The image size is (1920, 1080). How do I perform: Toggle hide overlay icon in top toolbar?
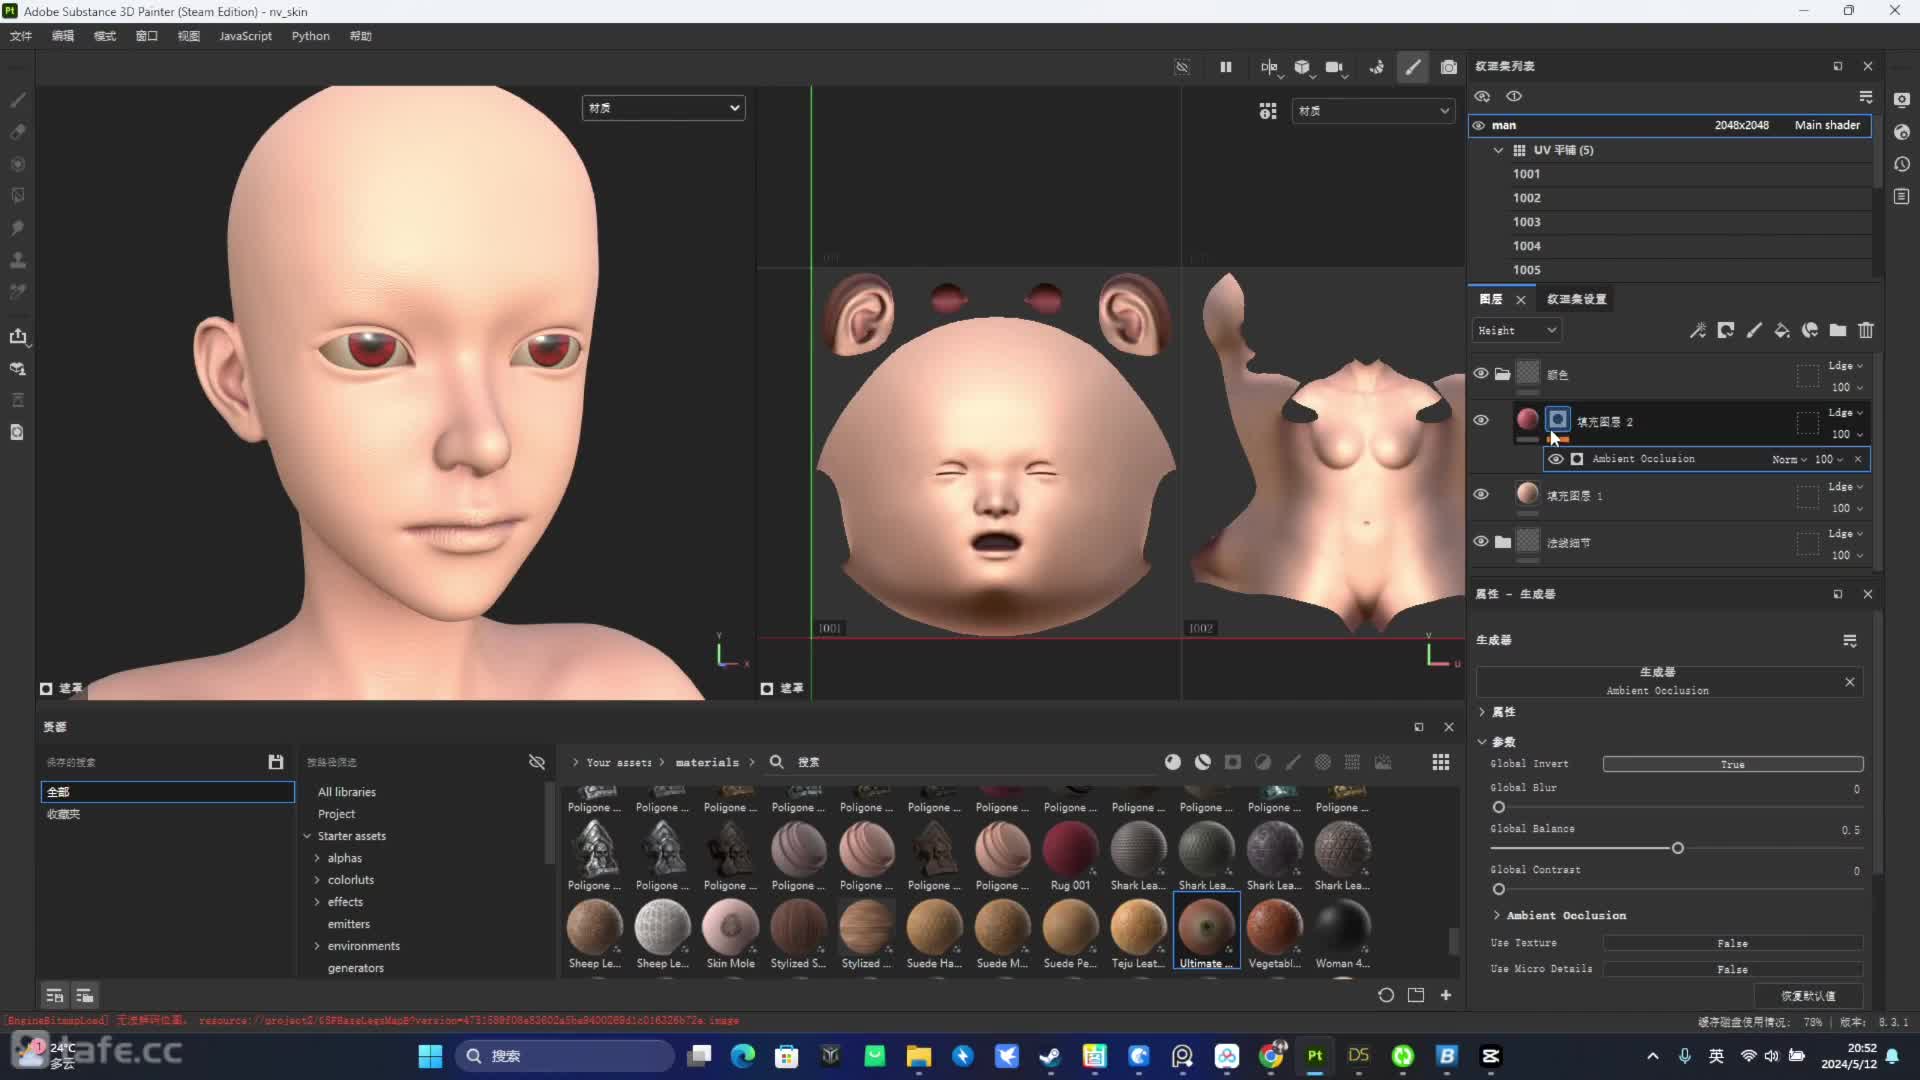[x=1182, y=67]
